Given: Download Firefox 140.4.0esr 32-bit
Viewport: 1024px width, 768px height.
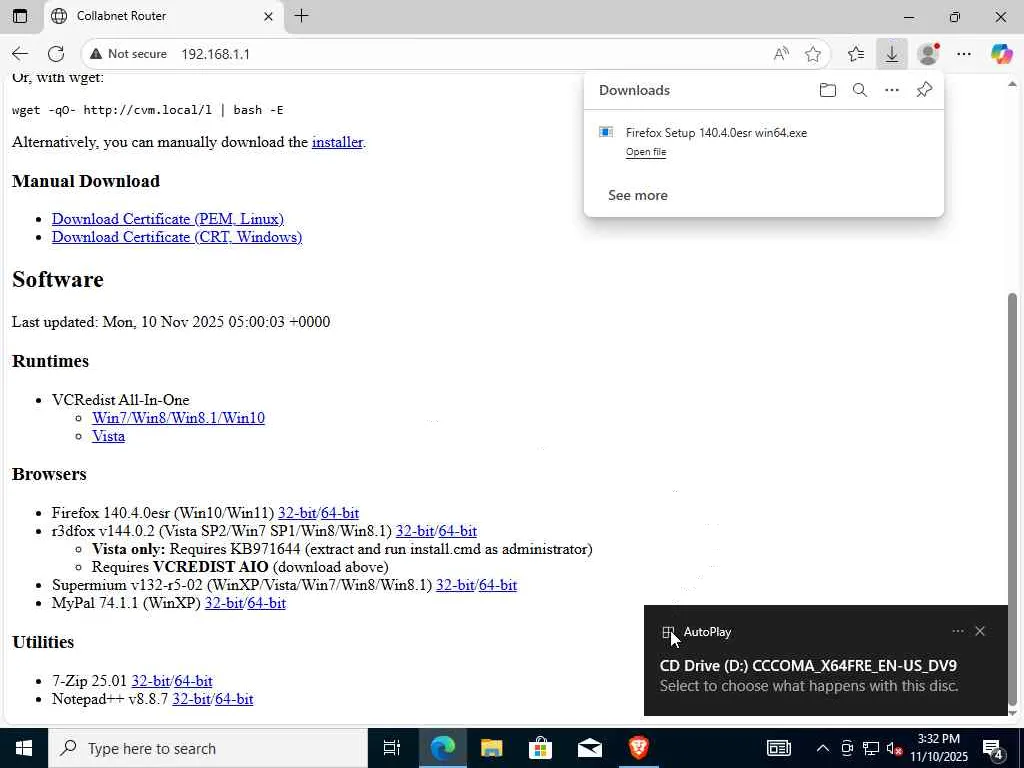Looking at the screenshot, I should point(297,513).
